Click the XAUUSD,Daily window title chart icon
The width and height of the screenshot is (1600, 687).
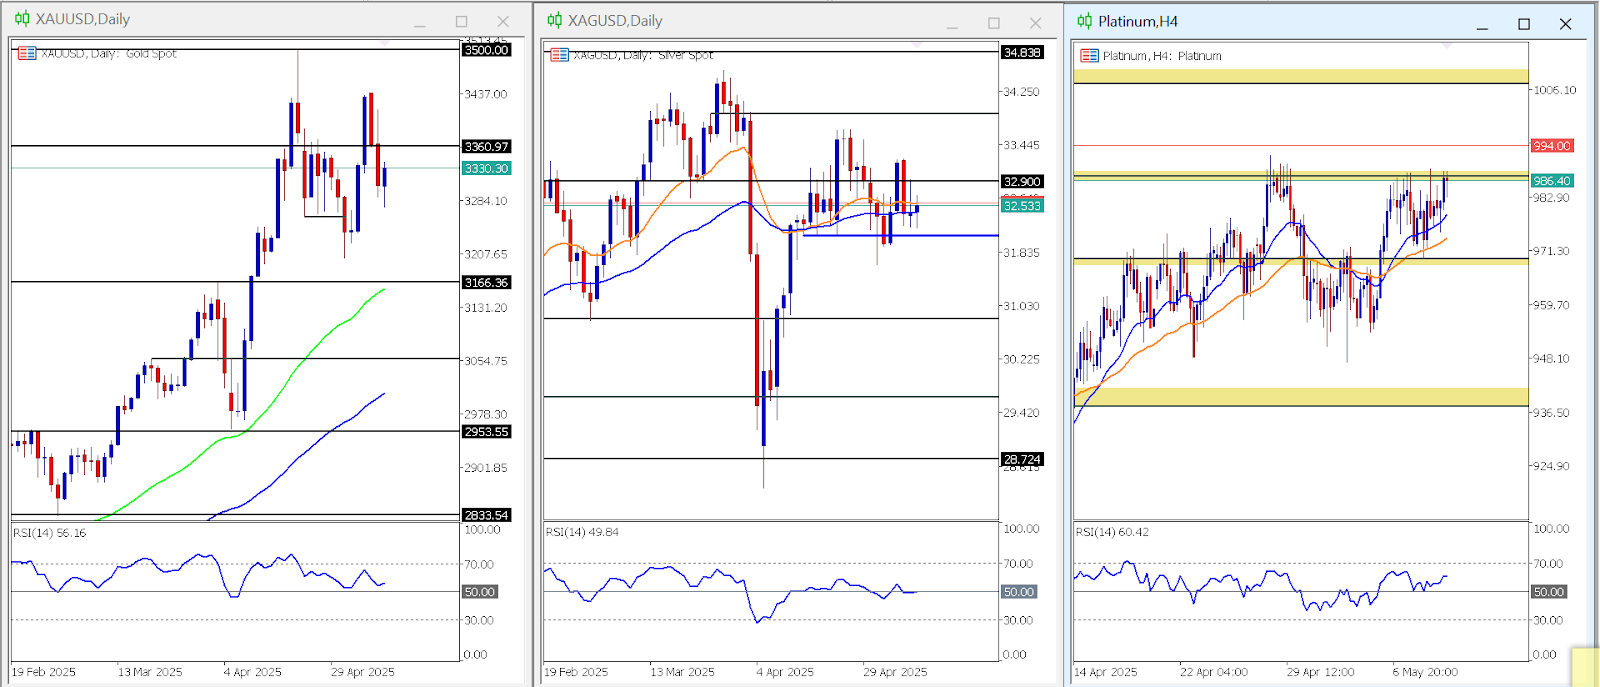(22, 18)
